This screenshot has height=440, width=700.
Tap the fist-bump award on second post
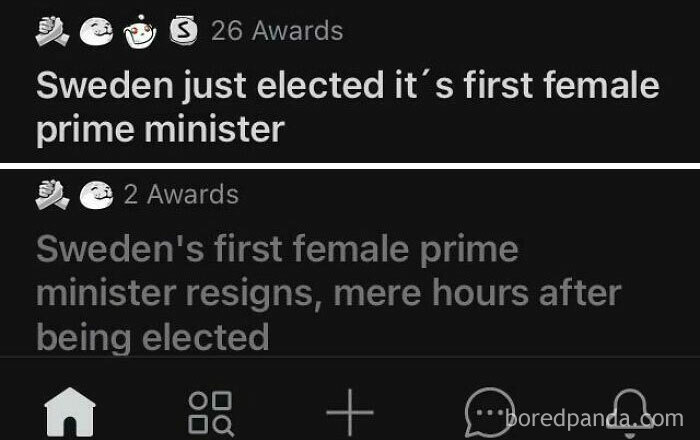[x=52, y=195]
